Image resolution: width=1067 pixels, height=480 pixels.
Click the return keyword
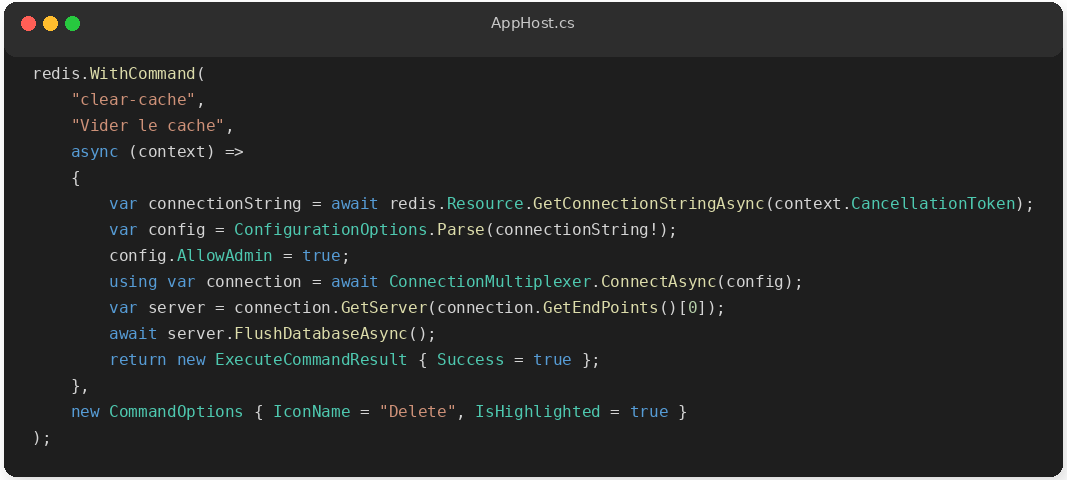coord(138,359)
